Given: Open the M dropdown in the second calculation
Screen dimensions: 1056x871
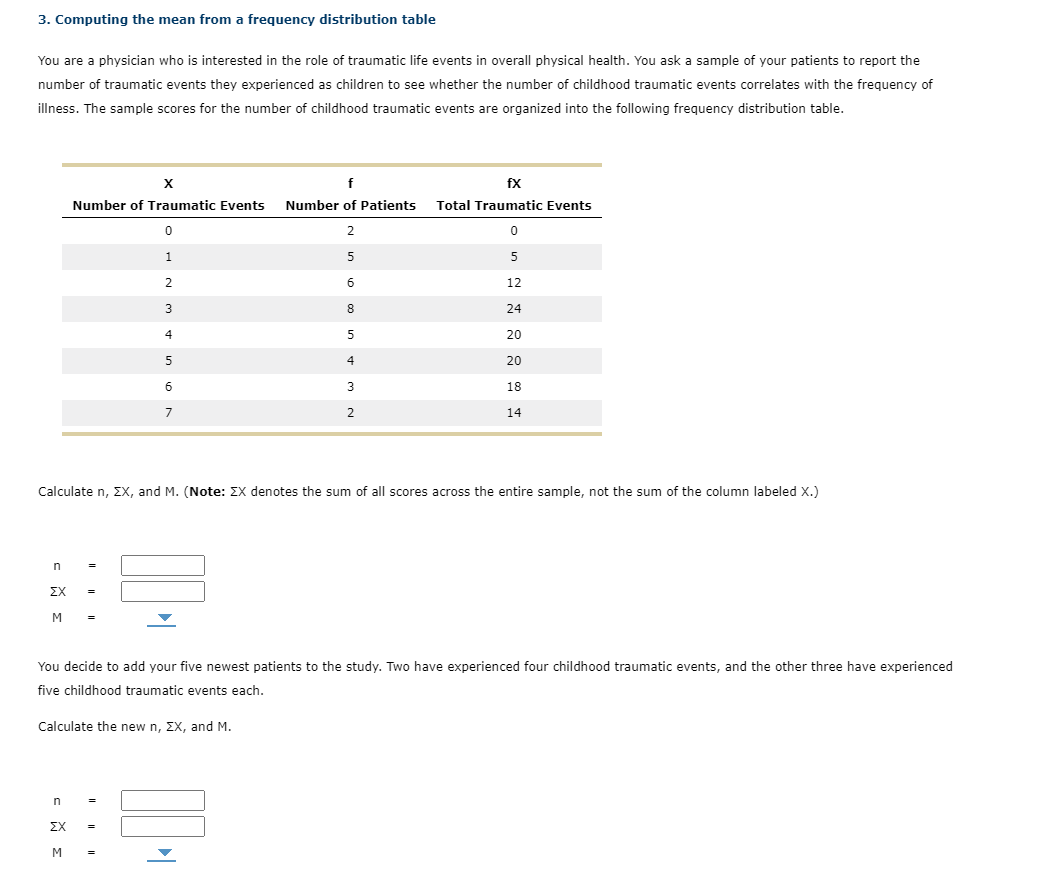Looking at the screenshot, I should click(163, 852).
